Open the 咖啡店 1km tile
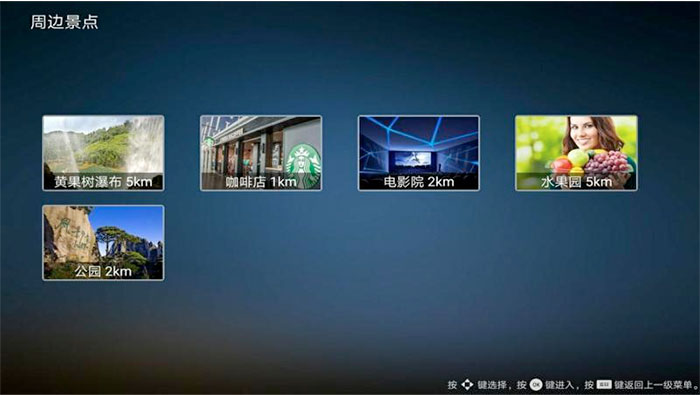This screenshot has height=395, width=700. [x=261, y=153]
